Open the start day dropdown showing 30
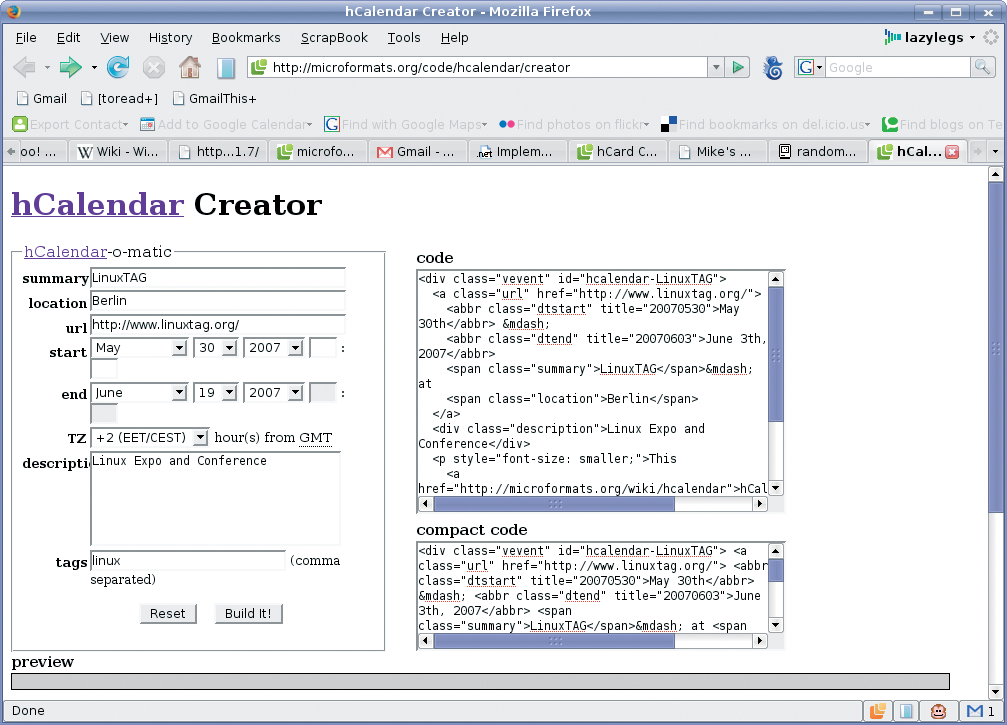Screen dimensions: 1007x725 [215, 348]
